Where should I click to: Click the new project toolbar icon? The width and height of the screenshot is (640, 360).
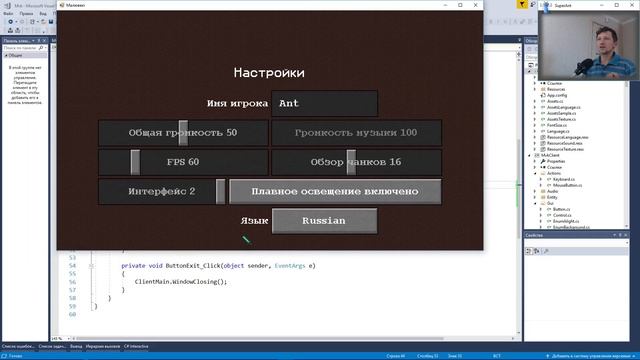pyautogui.click(x=33, y=22)
